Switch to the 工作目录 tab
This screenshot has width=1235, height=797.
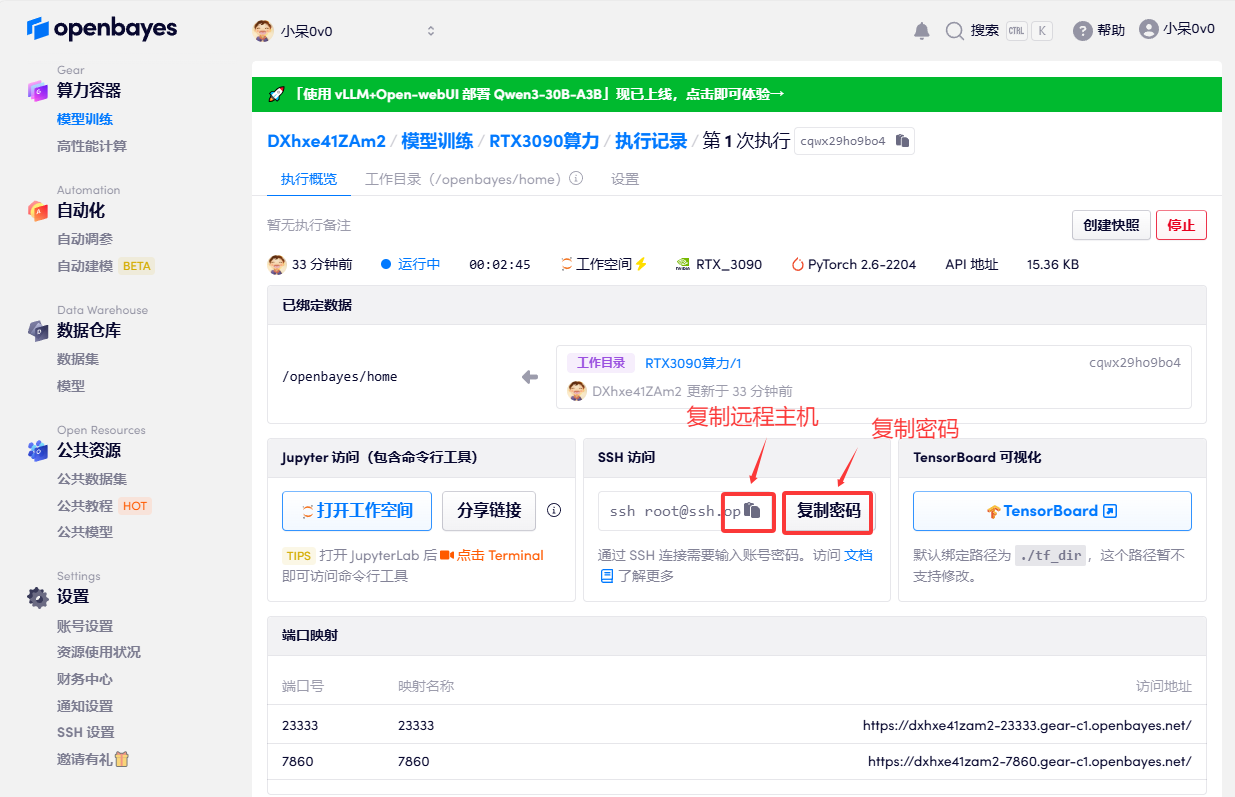click(473, 180)
